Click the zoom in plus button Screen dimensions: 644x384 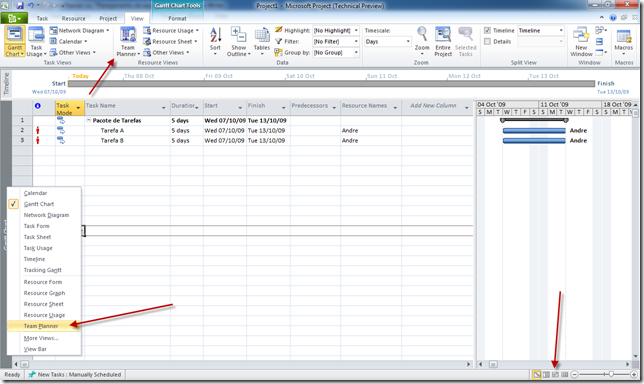(x=634, y=375)
